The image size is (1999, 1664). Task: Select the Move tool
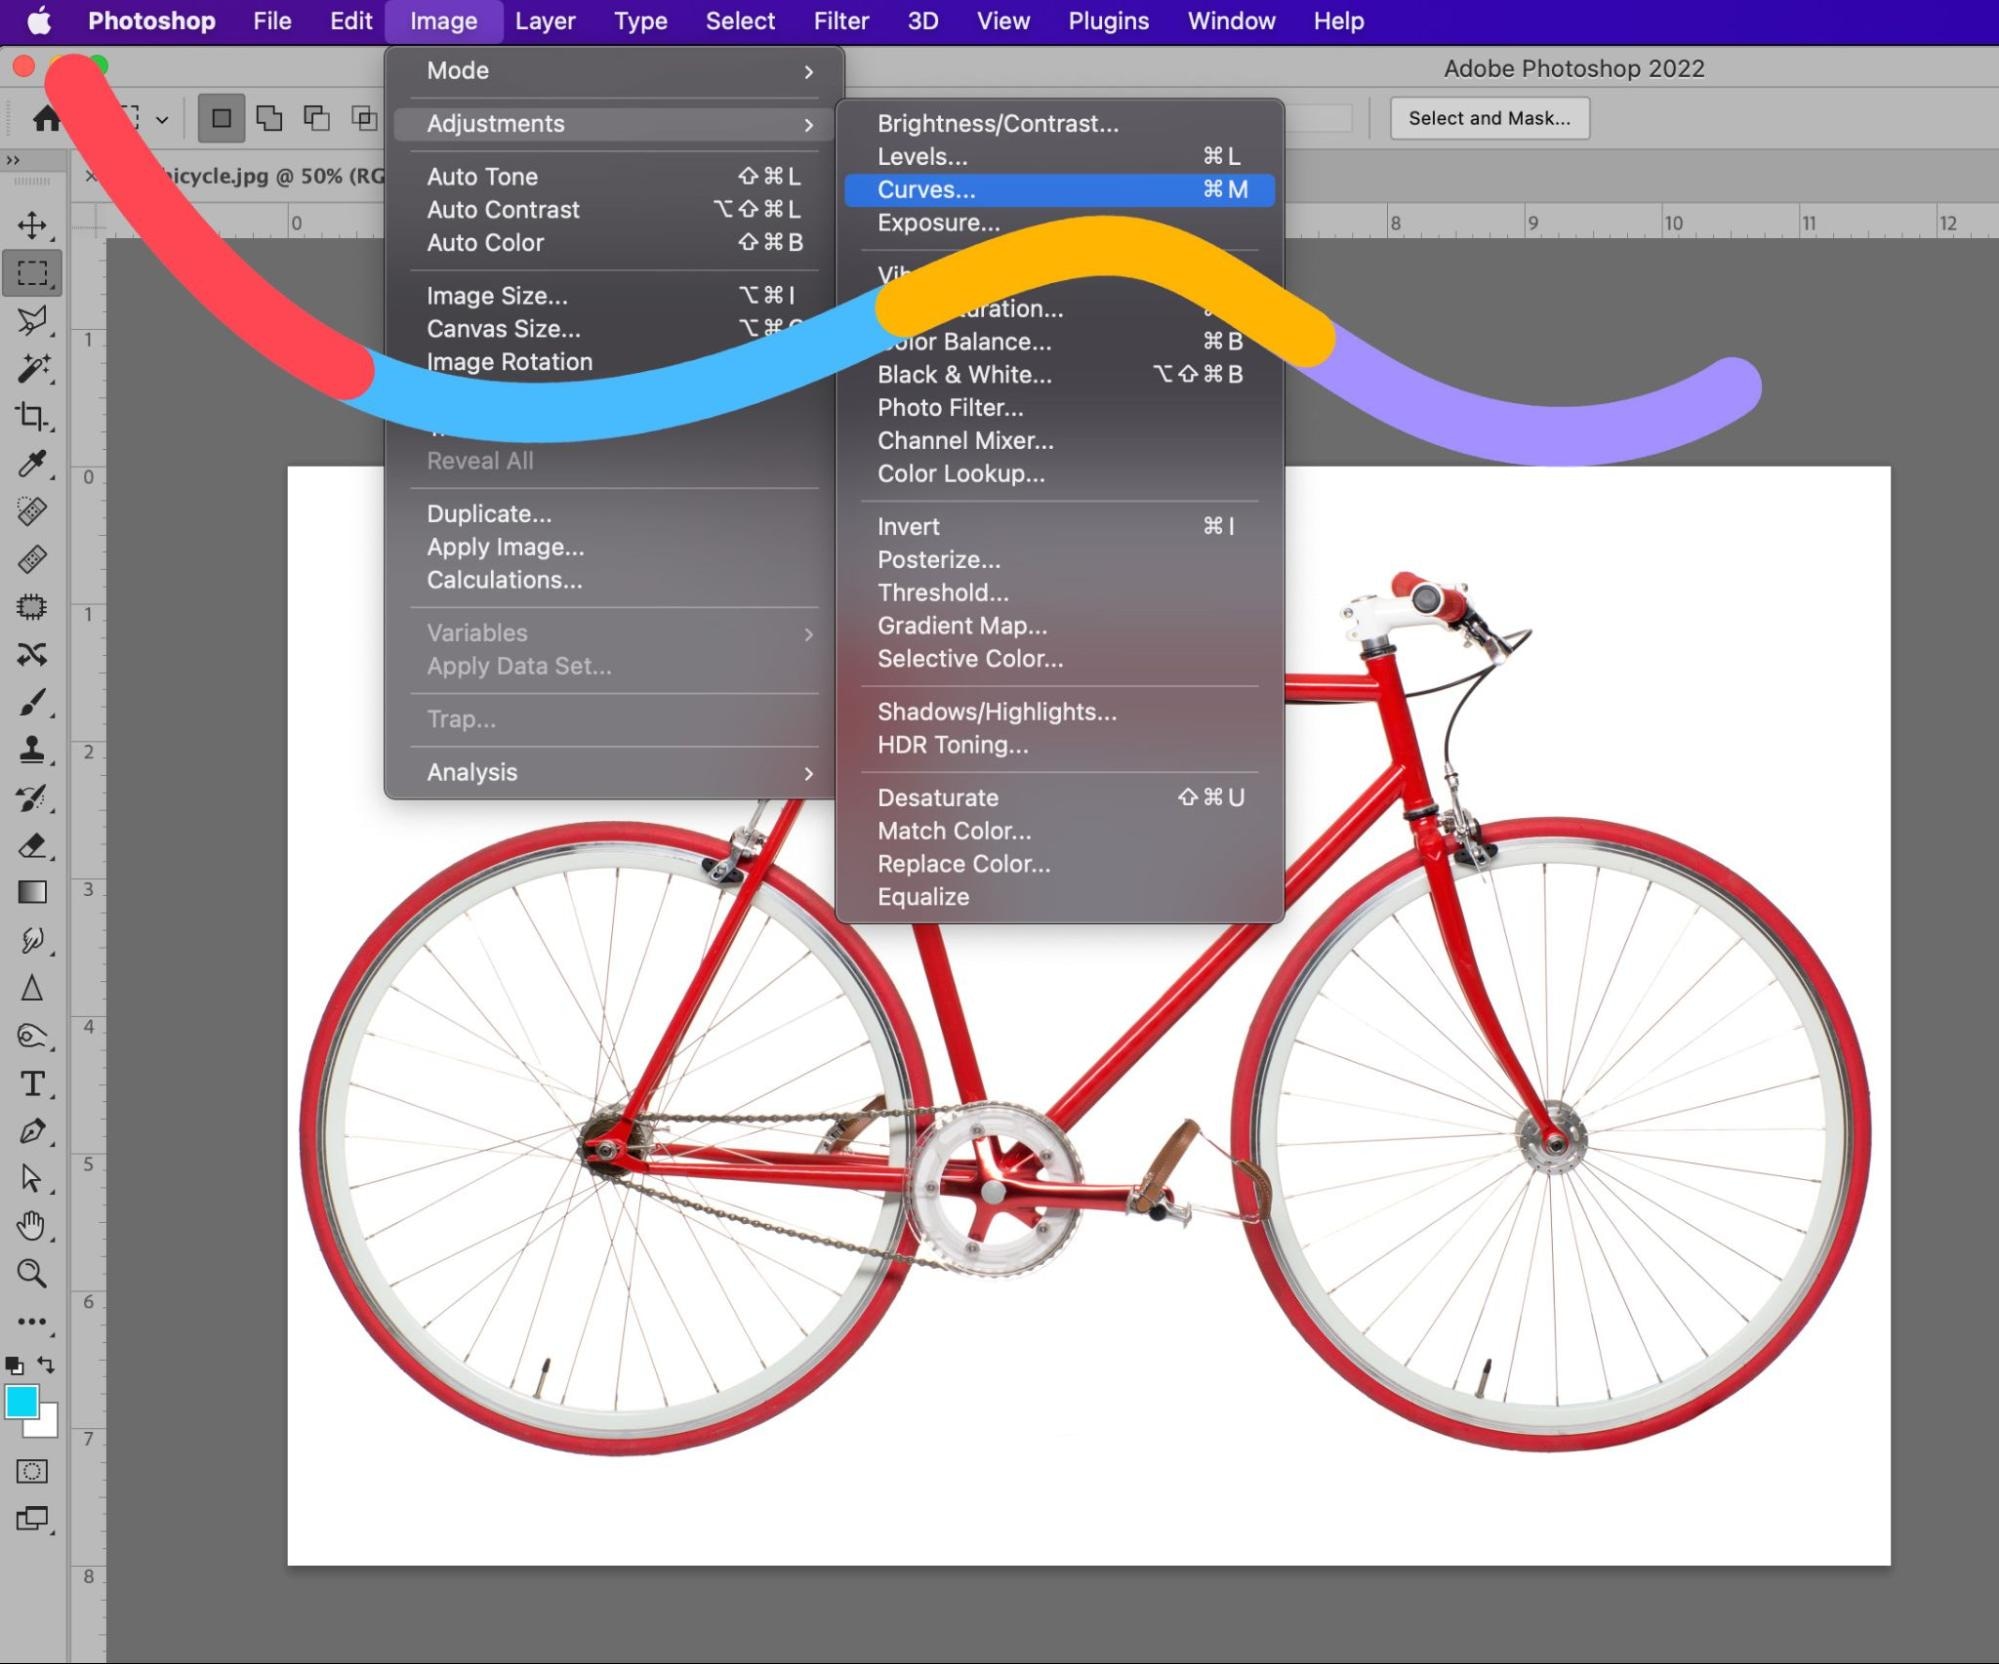(32, 225)
